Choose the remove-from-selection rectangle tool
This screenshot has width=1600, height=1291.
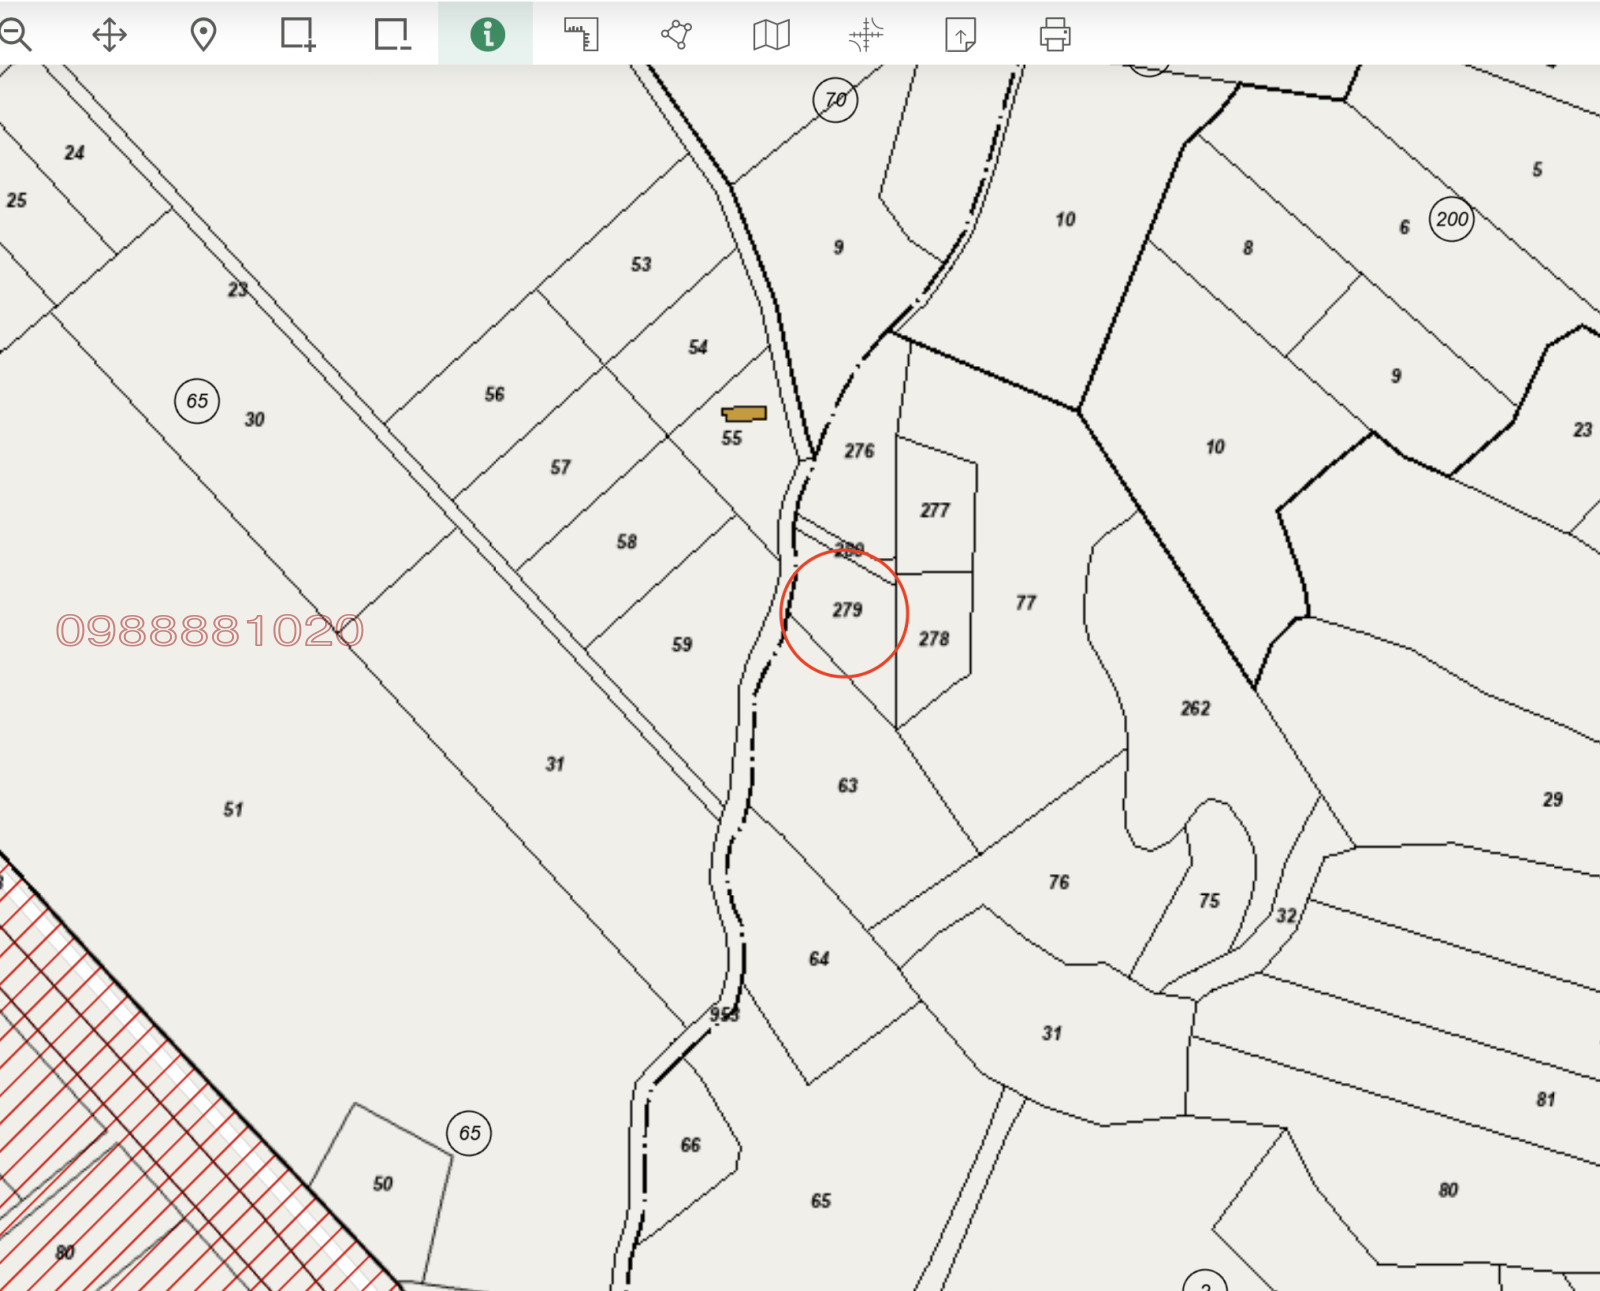(x=392, y=35)
